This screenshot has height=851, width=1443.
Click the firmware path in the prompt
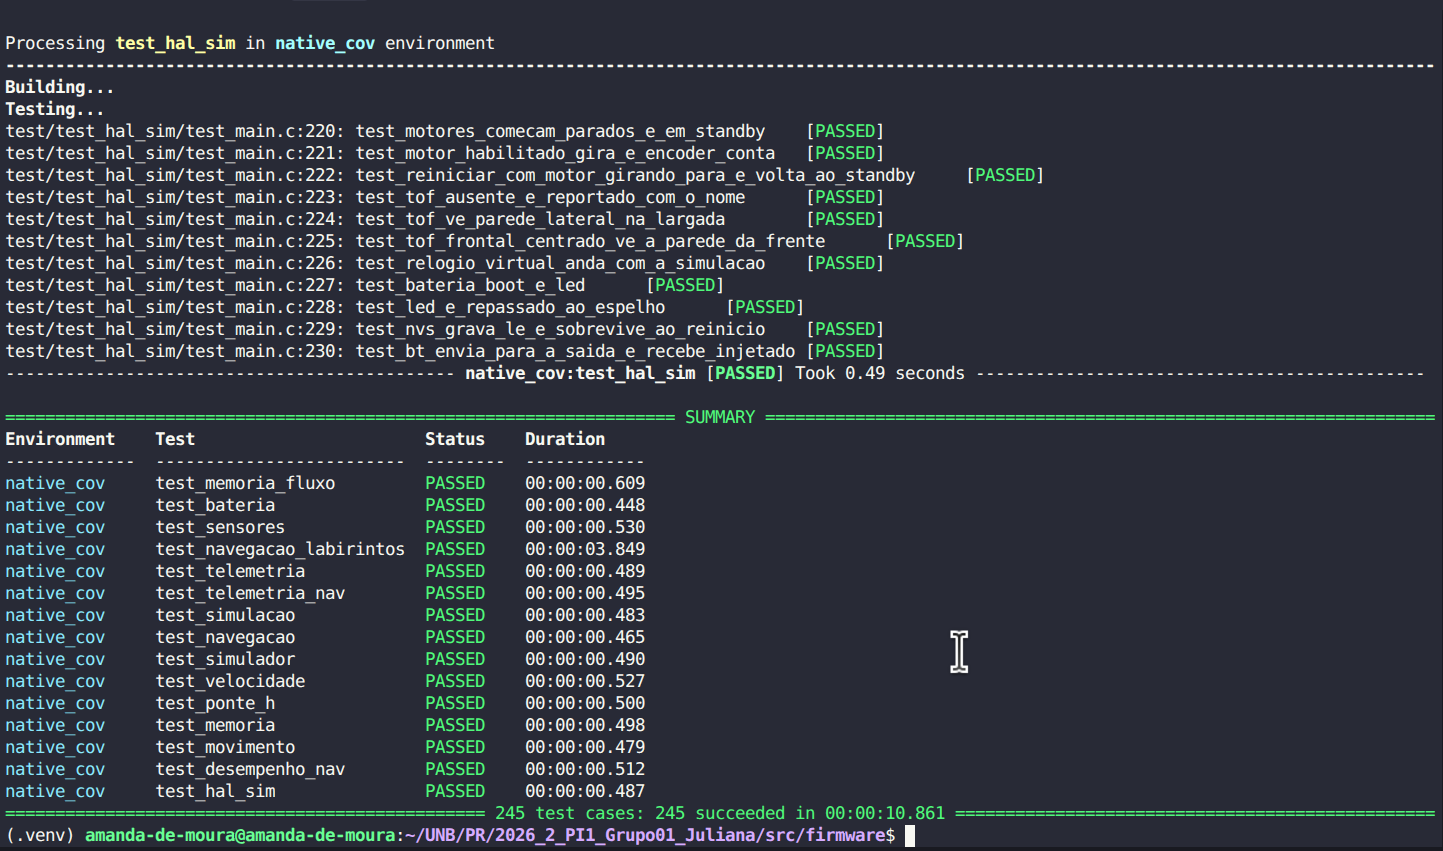point(645,835)
